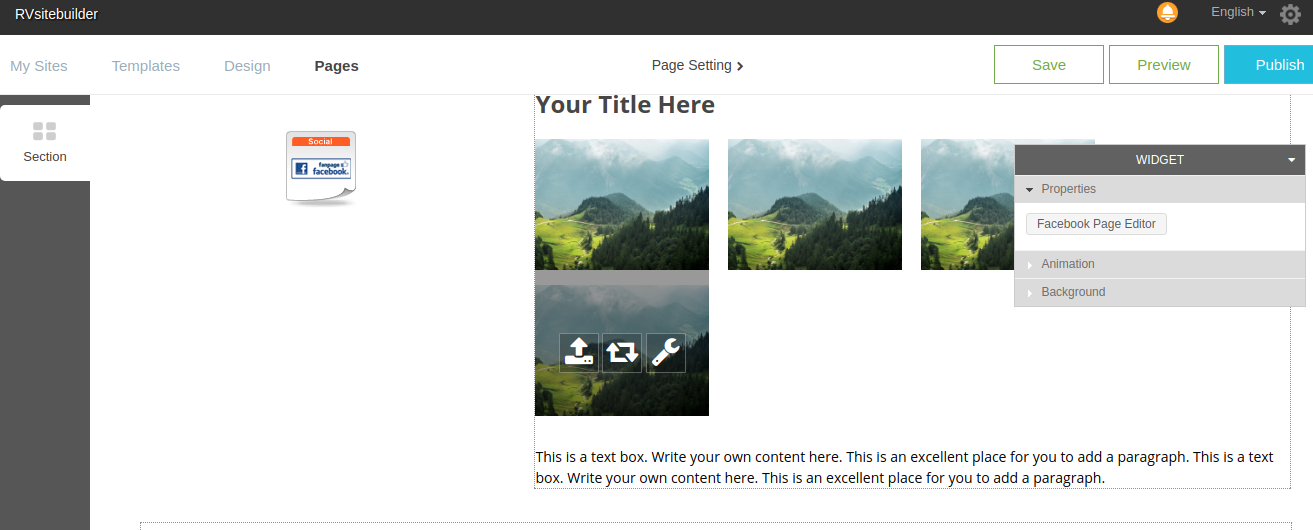Click the Section grid icon in the sidebar
Image resolution: width=1313 pixels, height=530 pixels.
click(x=44, y=131)
